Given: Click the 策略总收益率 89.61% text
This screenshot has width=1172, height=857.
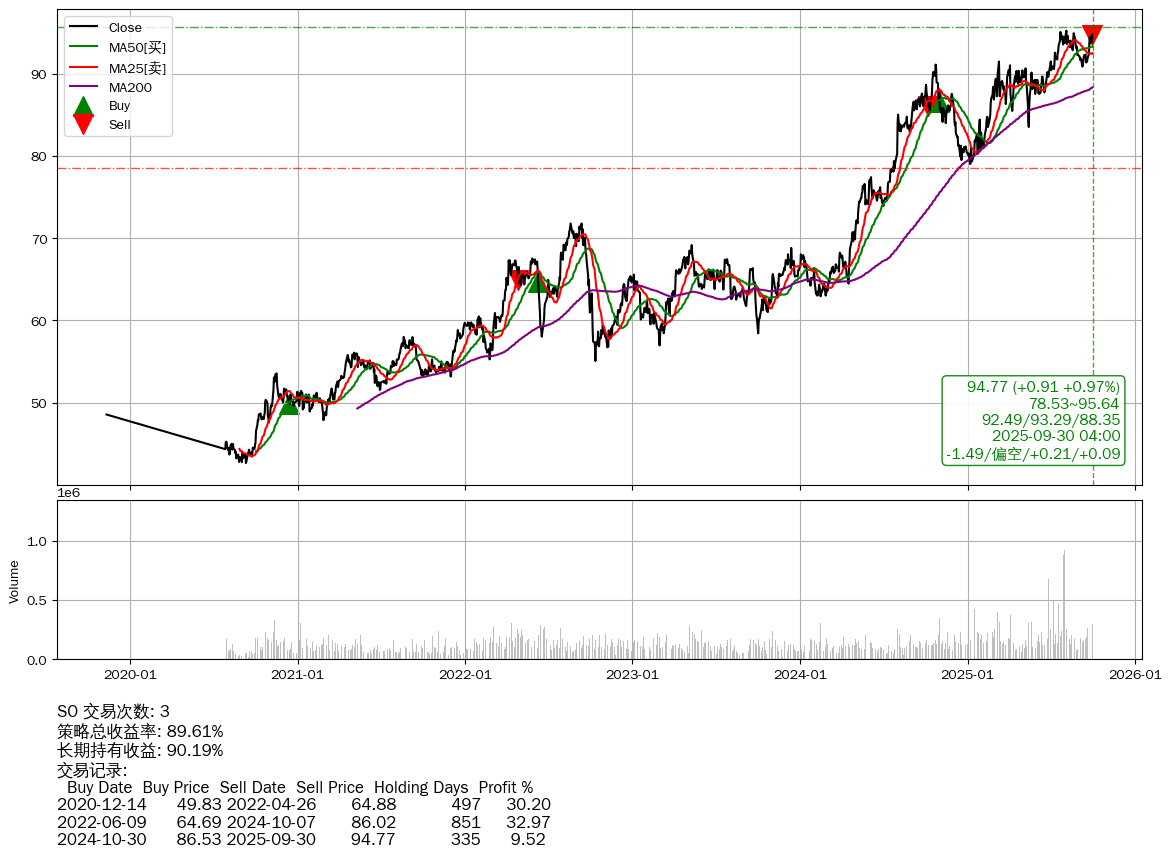Looking at the screenshot, I should pyautogui.click(x=140, y=731).
